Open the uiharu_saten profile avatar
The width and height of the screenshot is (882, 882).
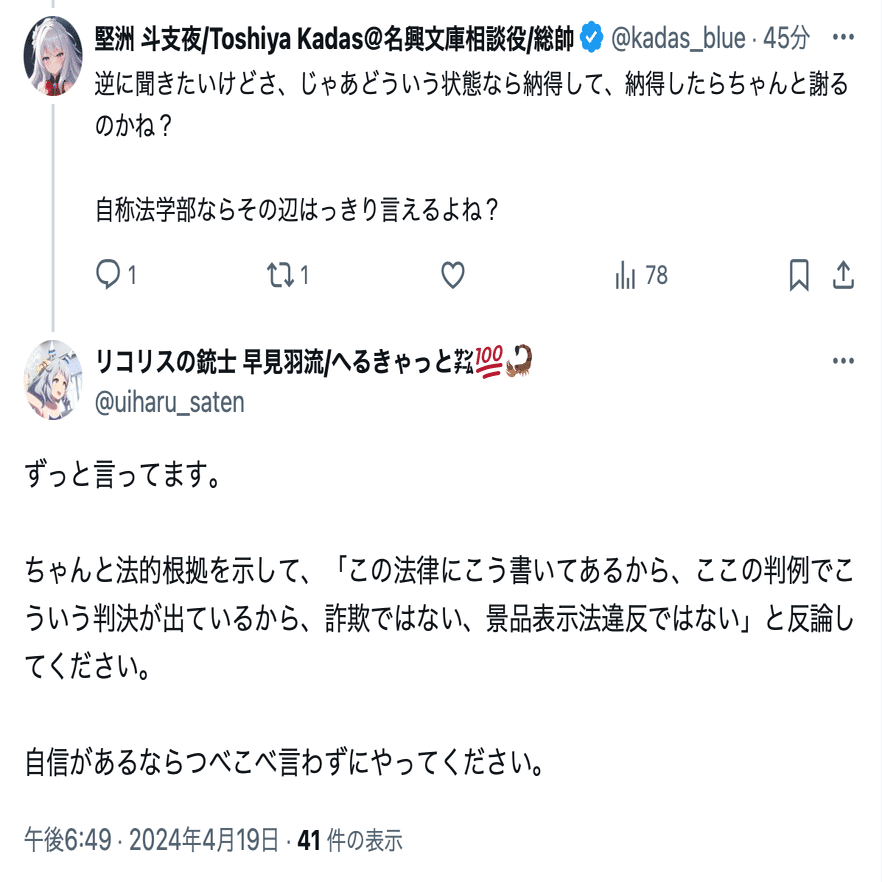[53, 379]
